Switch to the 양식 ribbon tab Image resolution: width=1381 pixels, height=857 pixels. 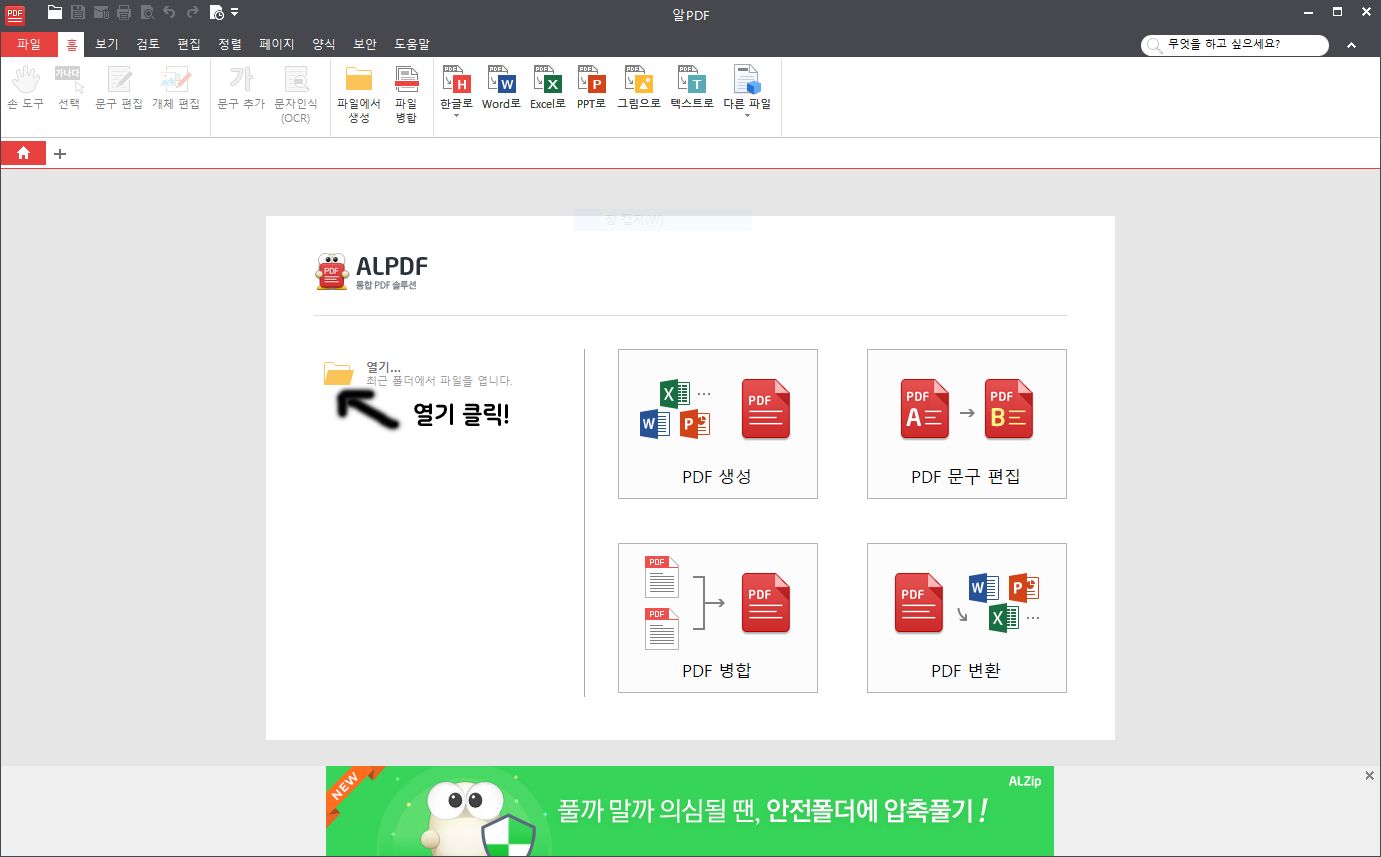point(324,44)
